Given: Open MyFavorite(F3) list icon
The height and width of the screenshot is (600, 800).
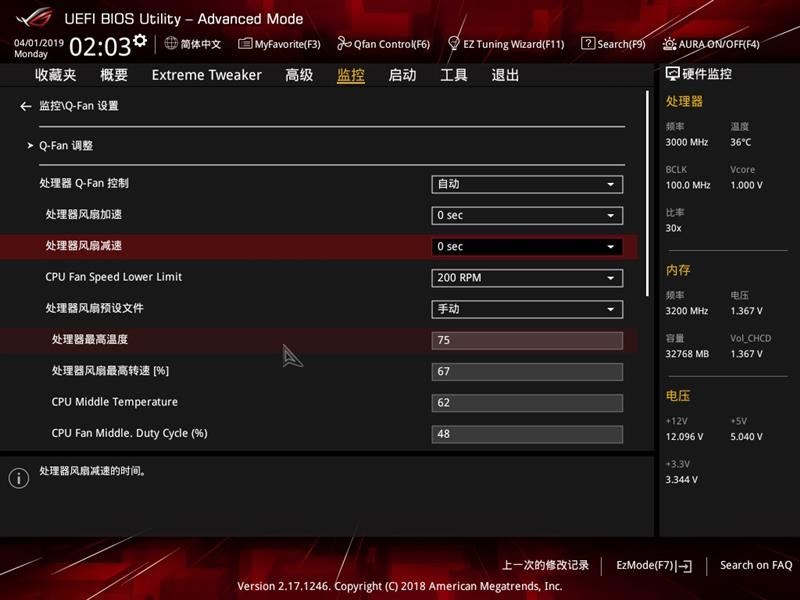Looking at the screenshot, I should (x=245, y=44).
